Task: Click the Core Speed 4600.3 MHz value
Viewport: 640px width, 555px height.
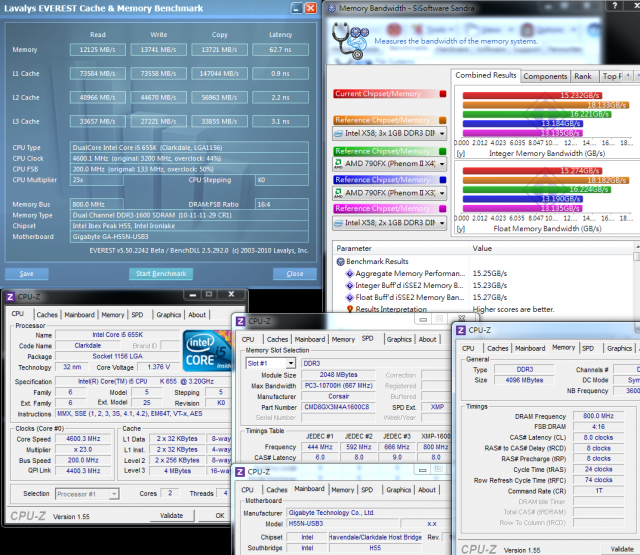Action: click(83, 439)
